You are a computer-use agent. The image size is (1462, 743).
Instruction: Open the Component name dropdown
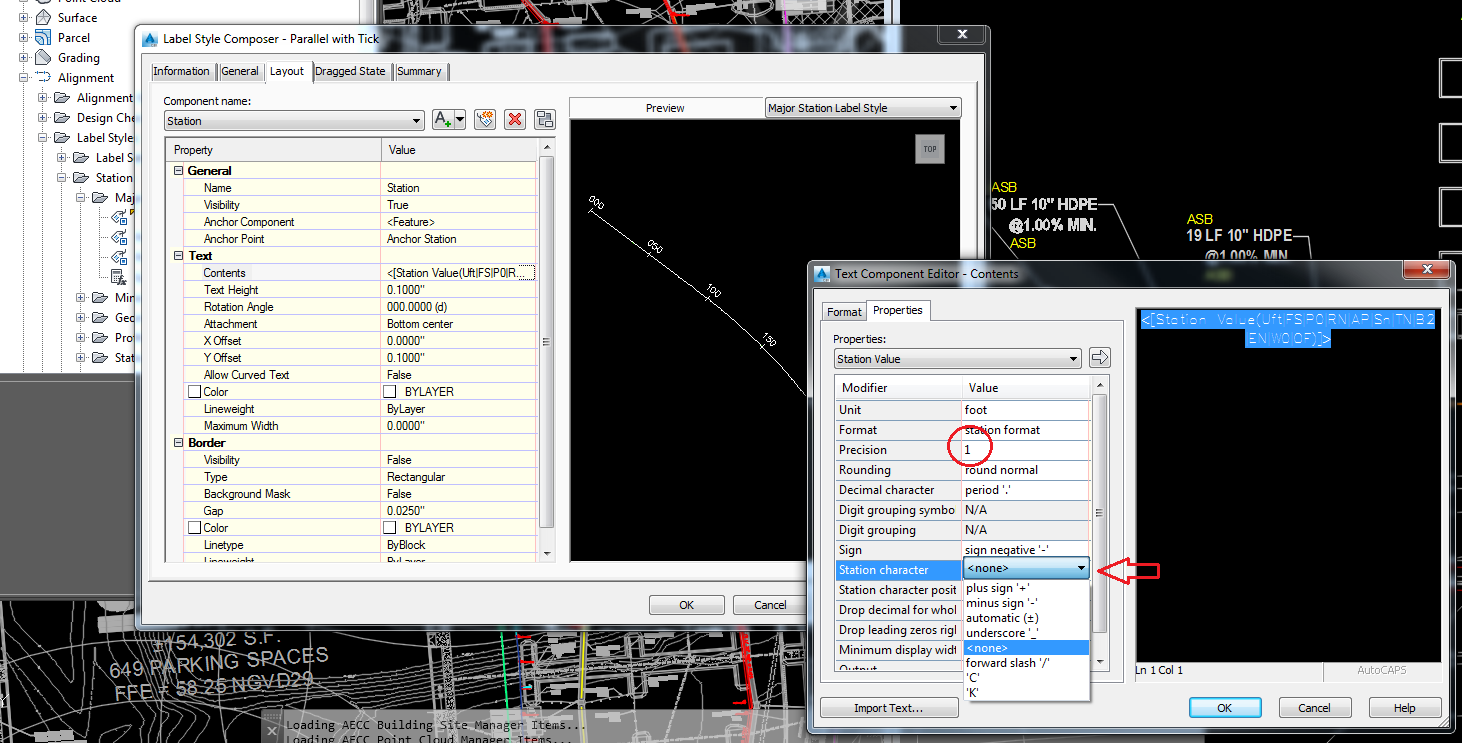pyautogui.click(x=419, y=119)
